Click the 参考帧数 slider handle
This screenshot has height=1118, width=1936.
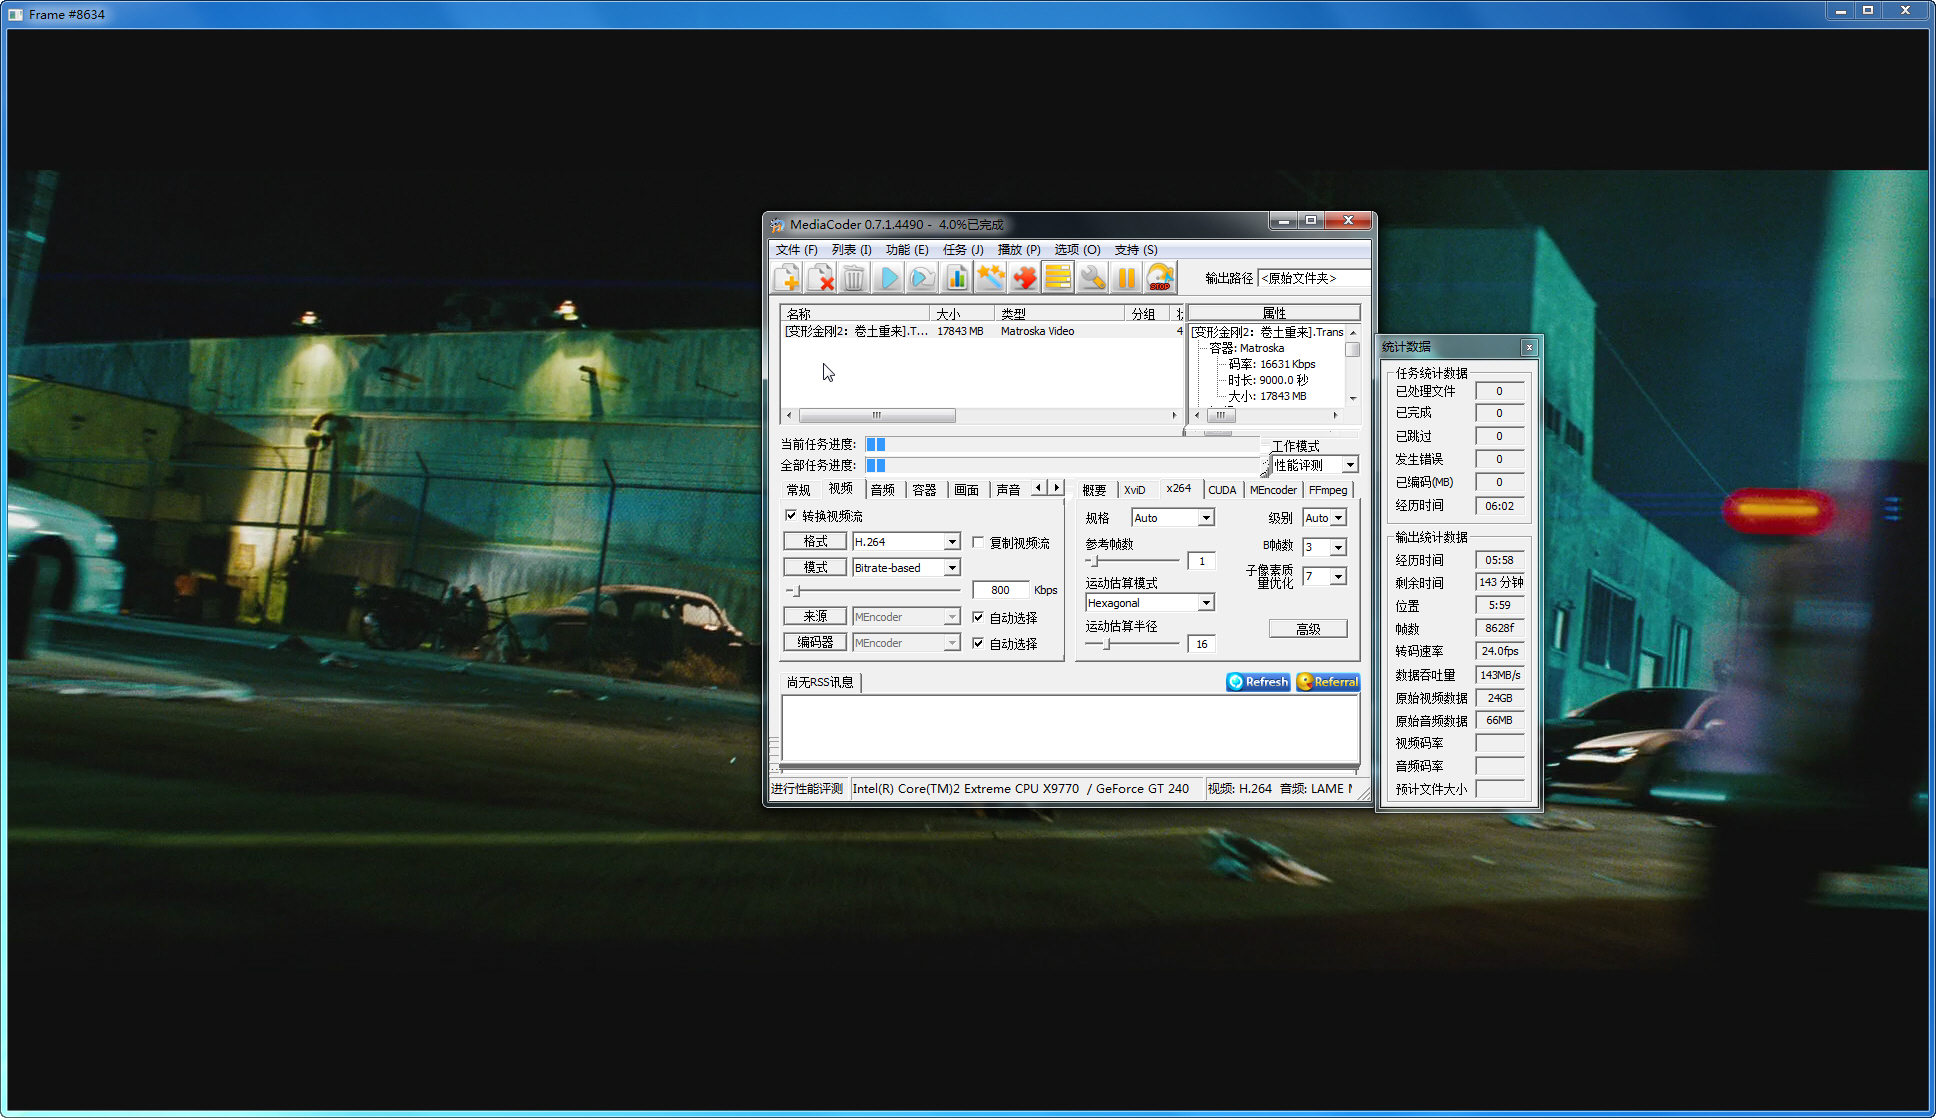click(x=1095, y=561)
